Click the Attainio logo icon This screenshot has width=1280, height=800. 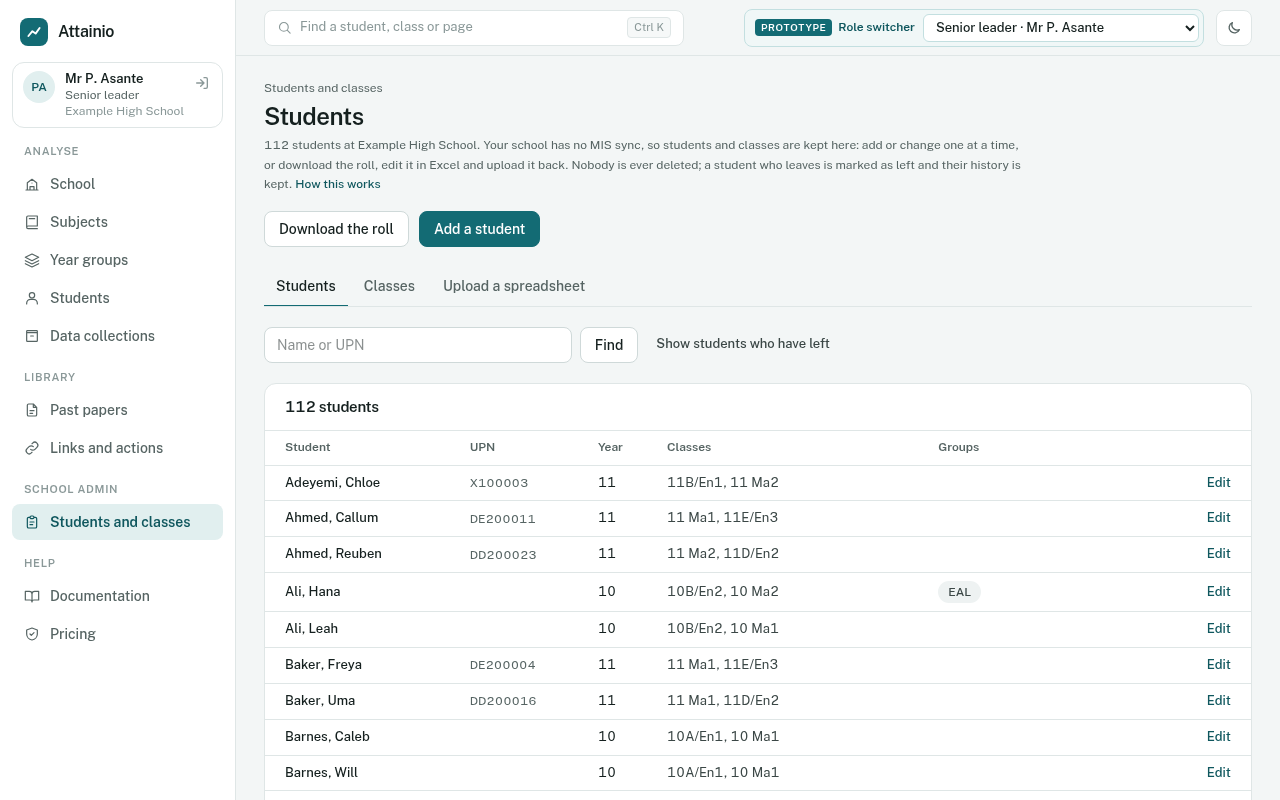click(x=34, y=32)
